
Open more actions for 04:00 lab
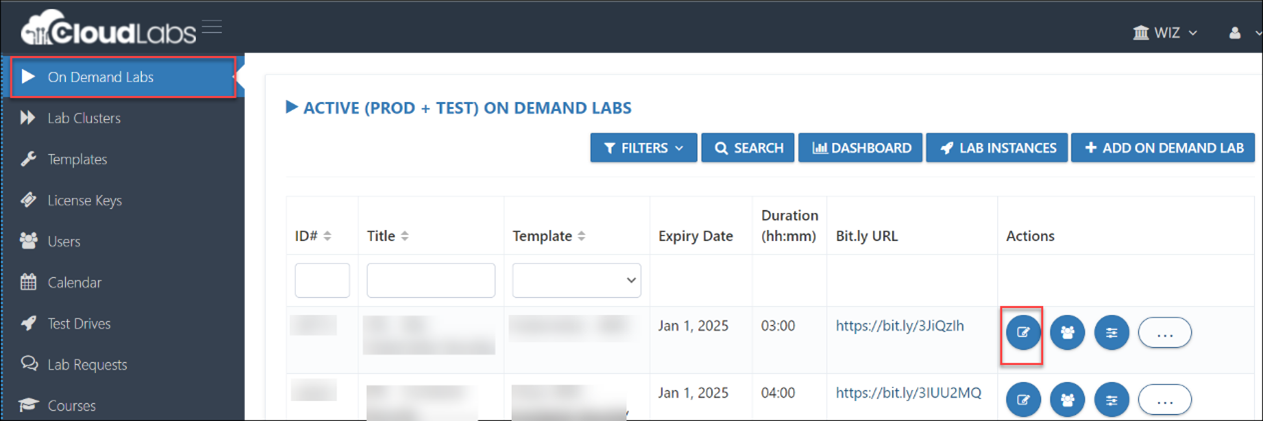[1165, 400]
